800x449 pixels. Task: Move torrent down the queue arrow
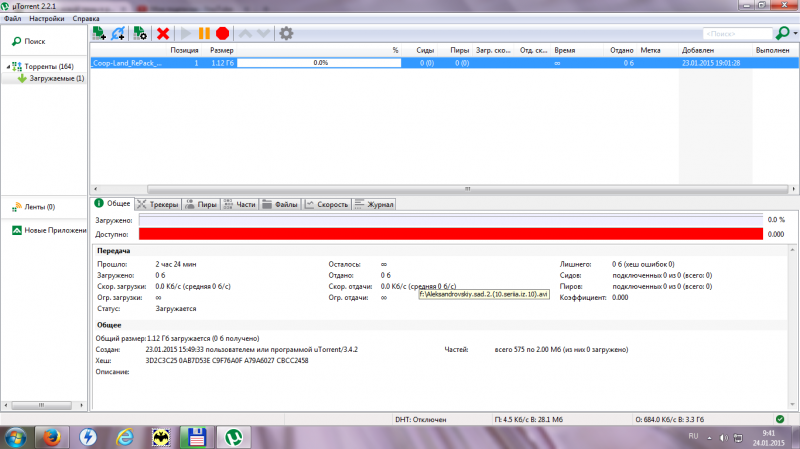(263, 34)
